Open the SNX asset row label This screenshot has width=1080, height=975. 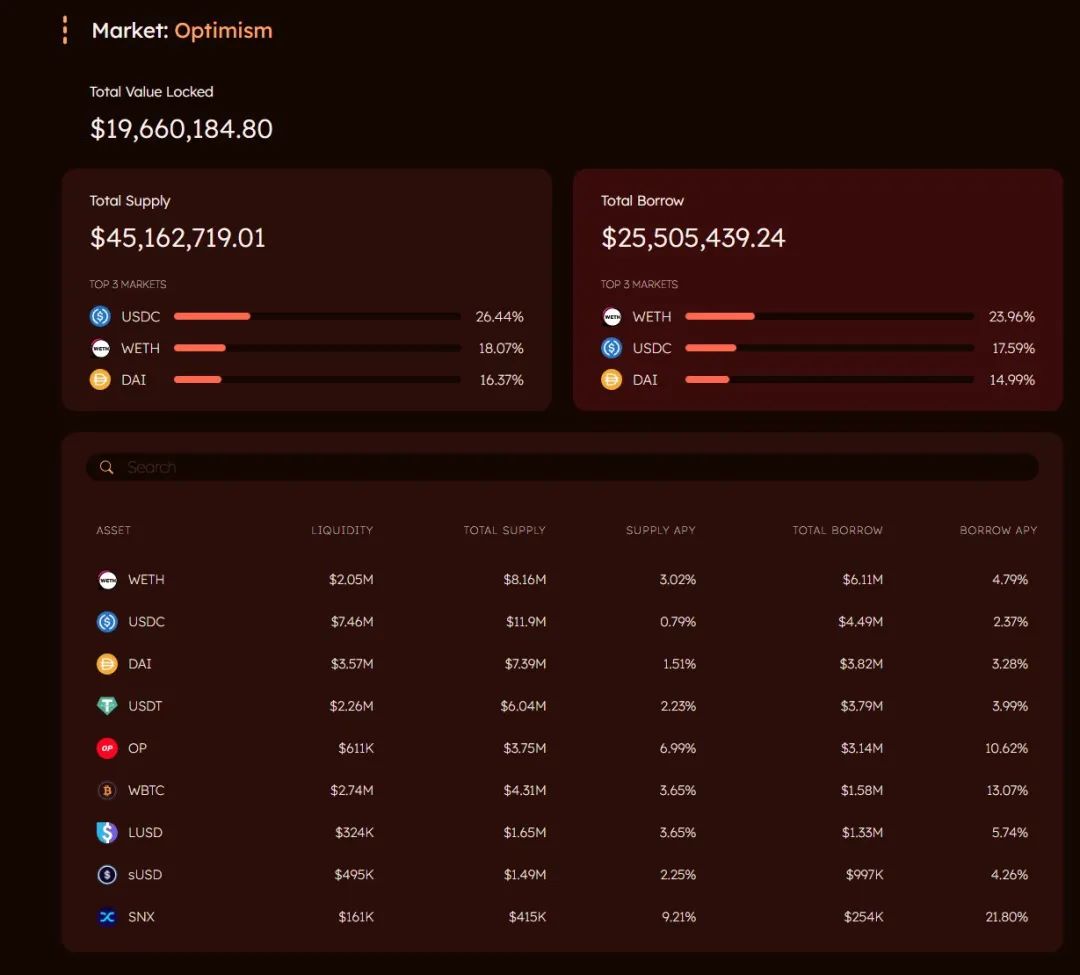141,916
